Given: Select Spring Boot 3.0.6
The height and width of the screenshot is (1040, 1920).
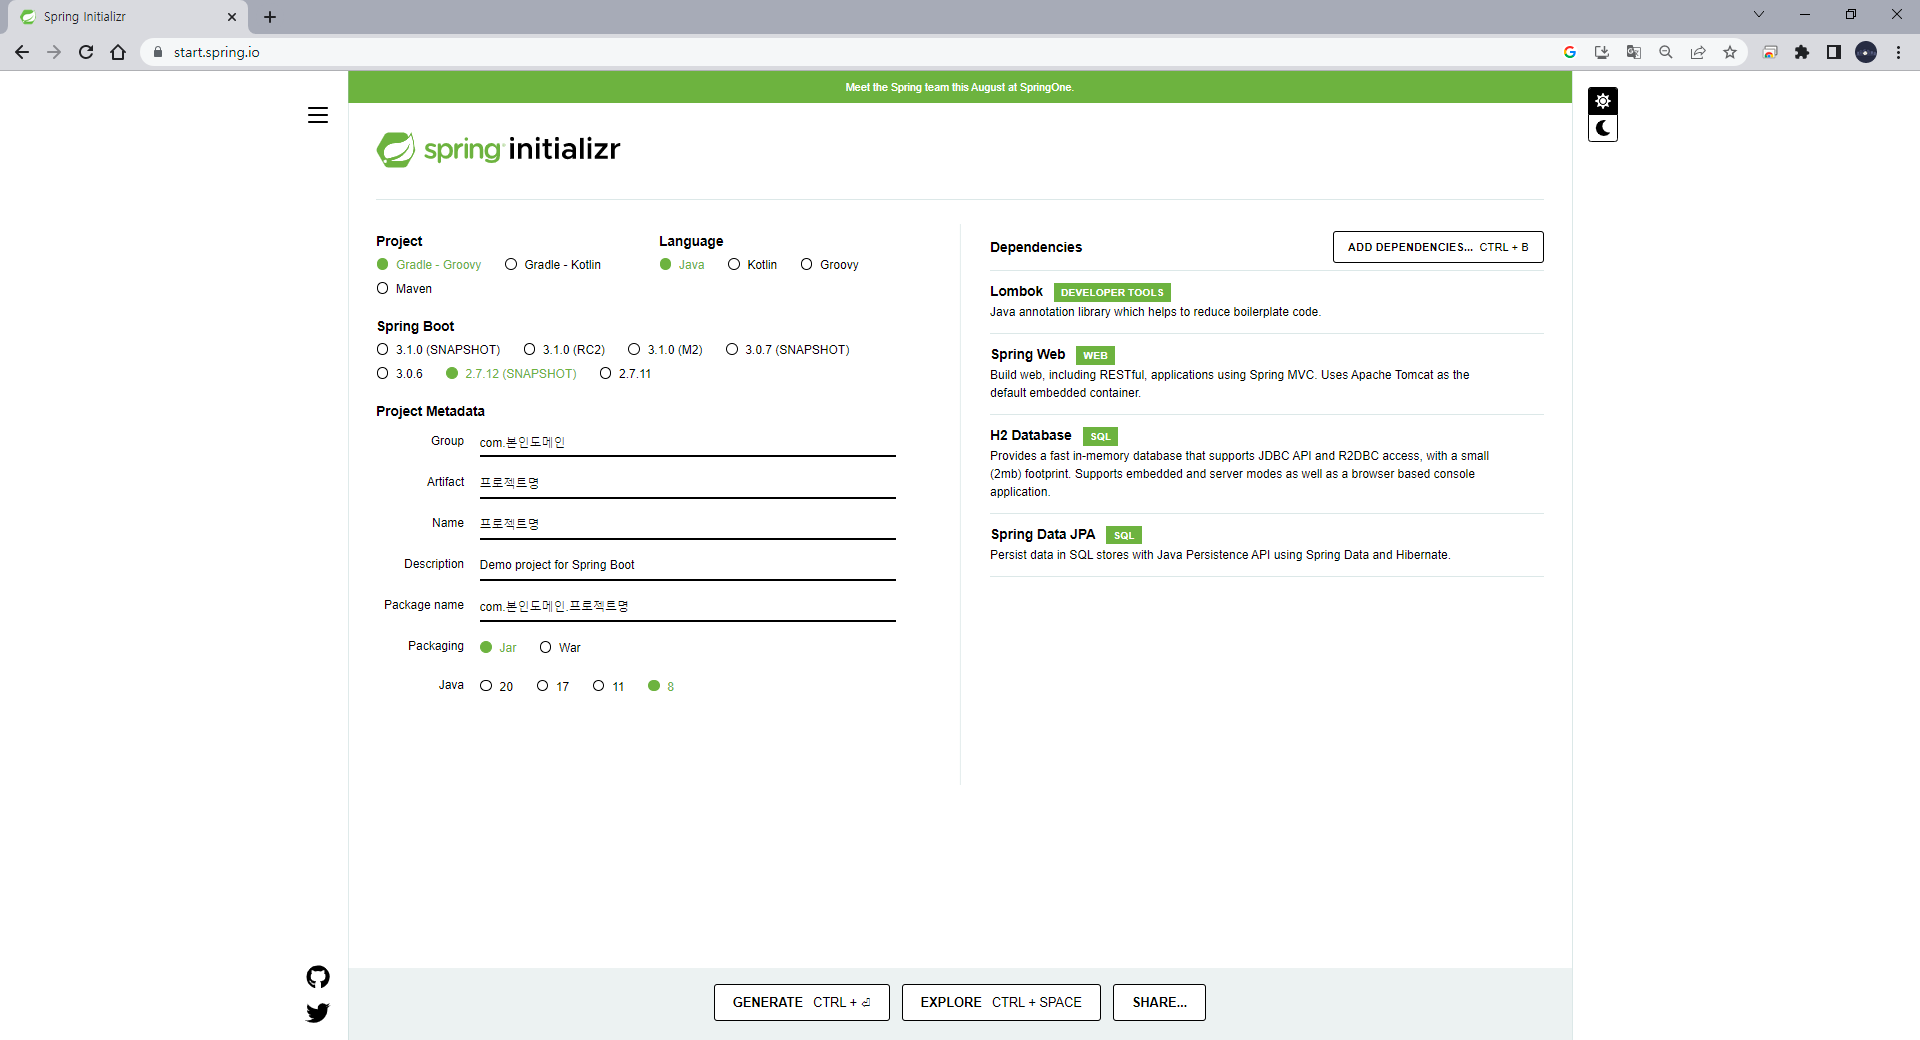Looking at the screenshot, I should (399, 374).
